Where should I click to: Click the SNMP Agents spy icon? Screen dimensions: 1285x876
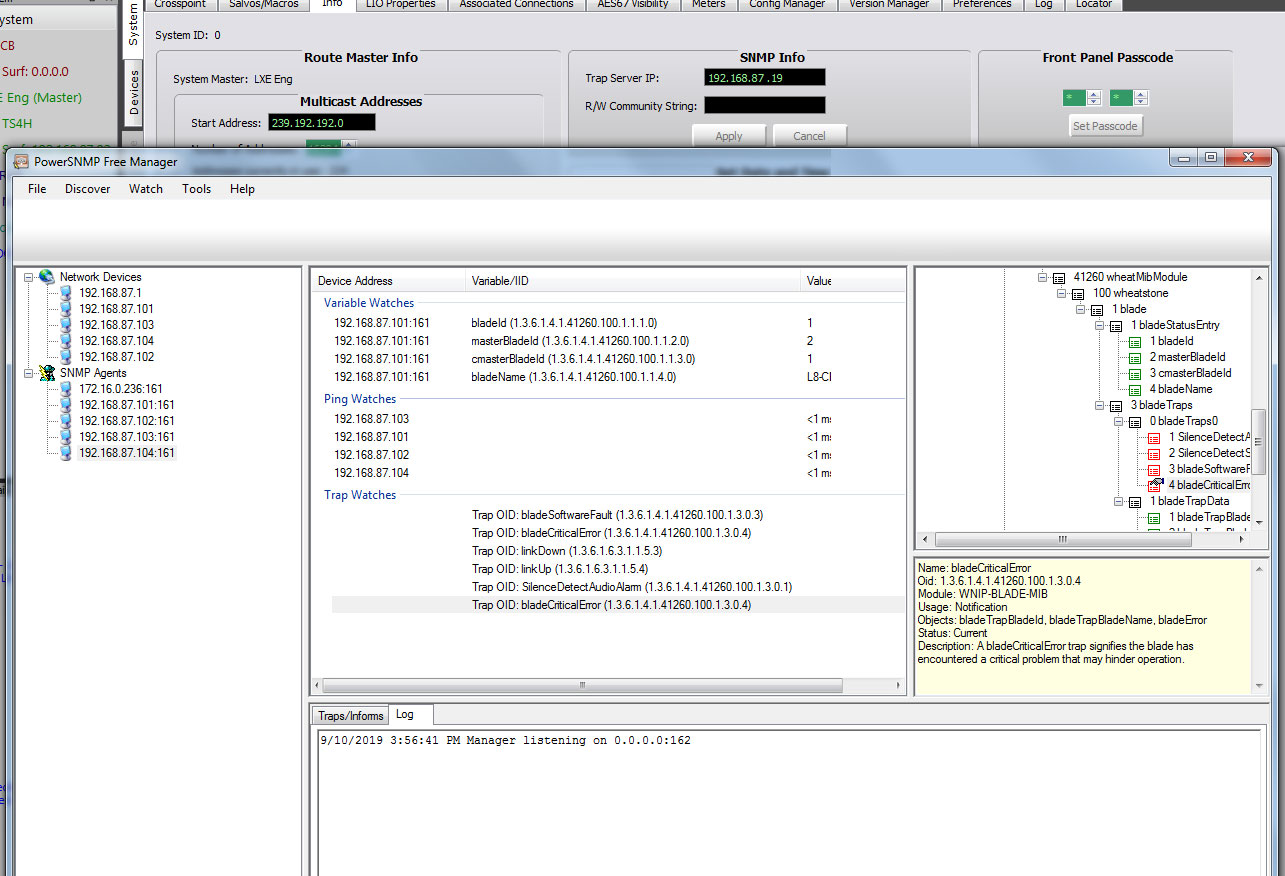tap(46, 373)
